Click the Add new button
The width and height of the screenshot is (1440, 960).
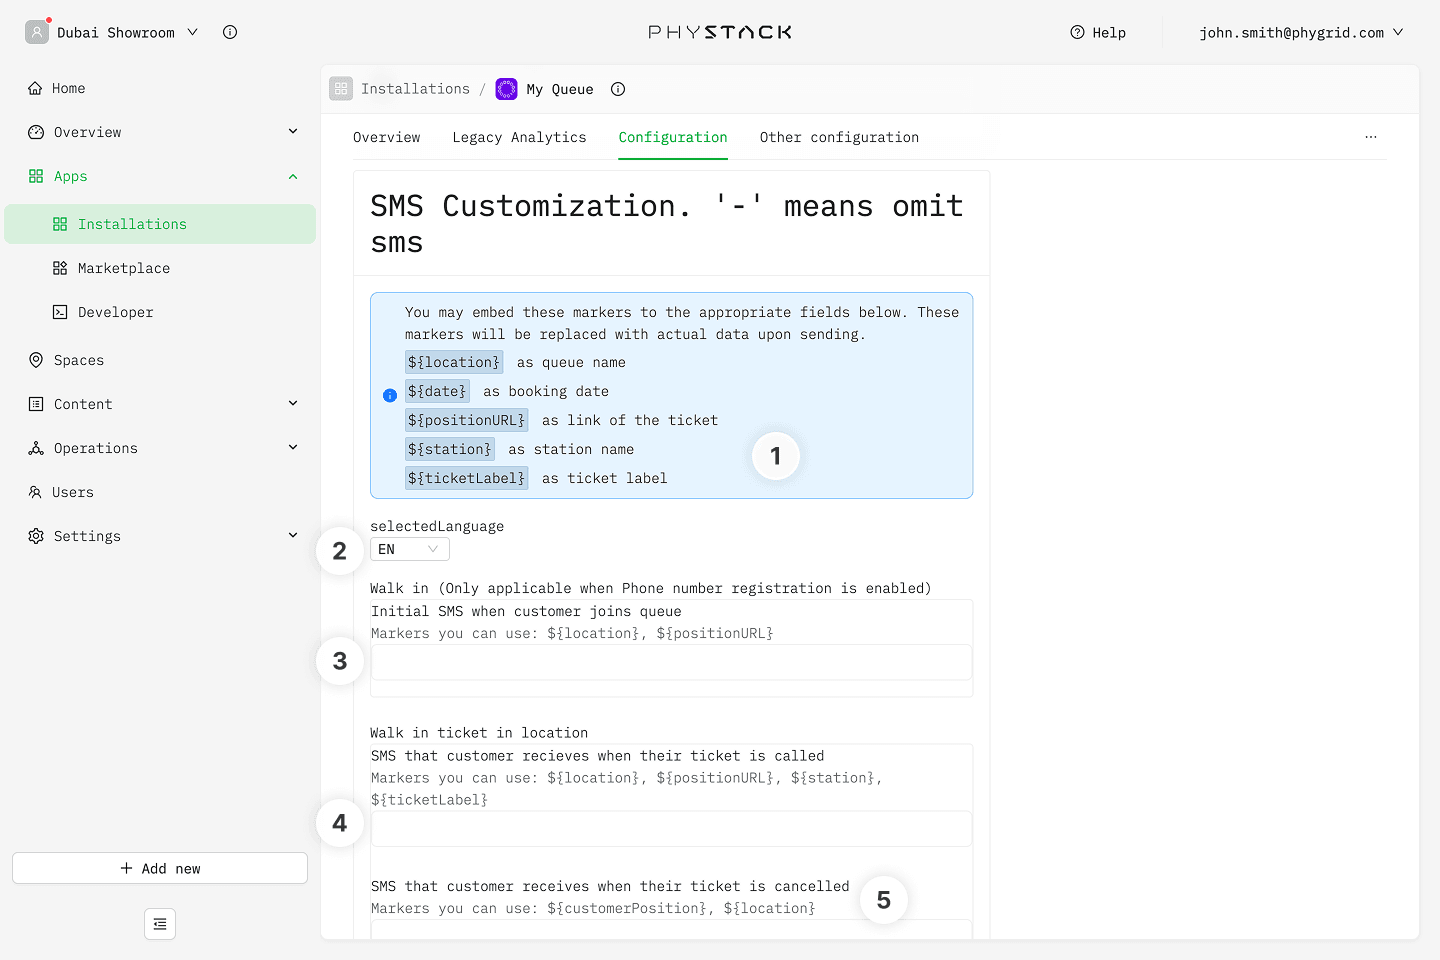tap(160, 868)
